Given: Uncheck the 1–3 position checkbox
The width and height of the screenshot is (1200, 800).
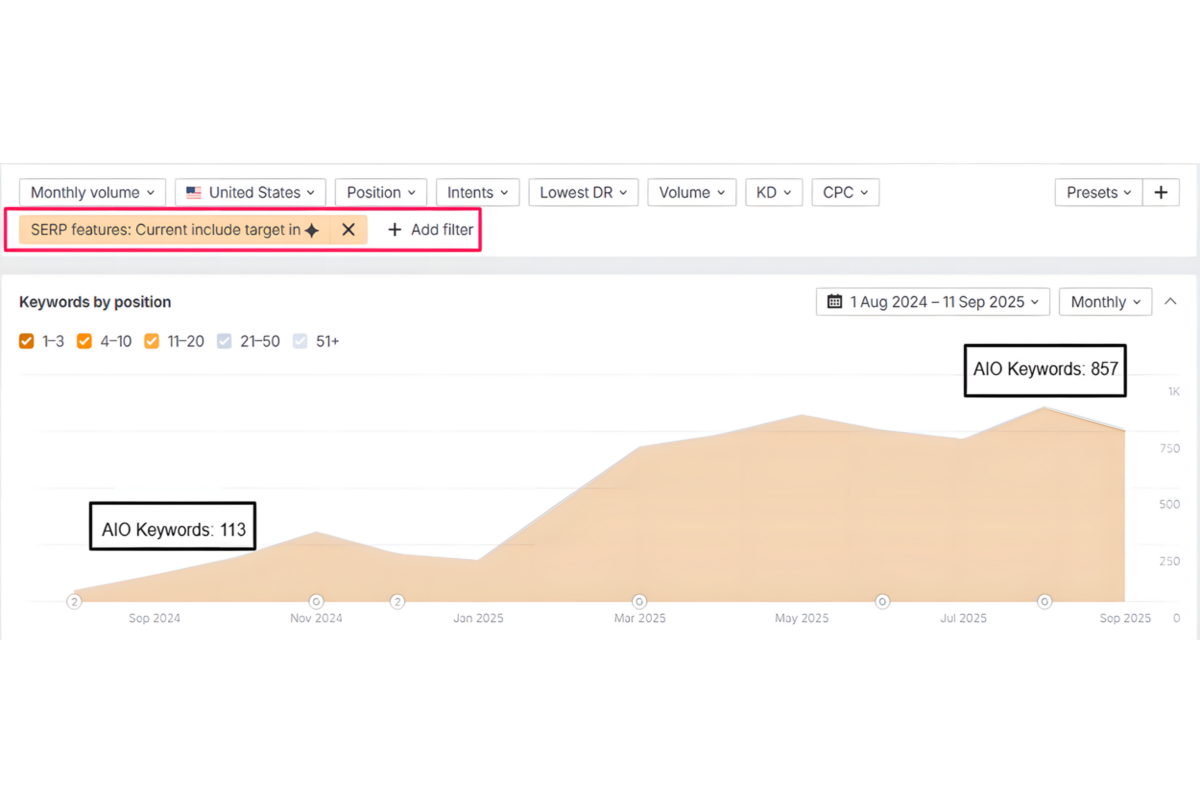Looking at the screenshot, I should (27, 342).
